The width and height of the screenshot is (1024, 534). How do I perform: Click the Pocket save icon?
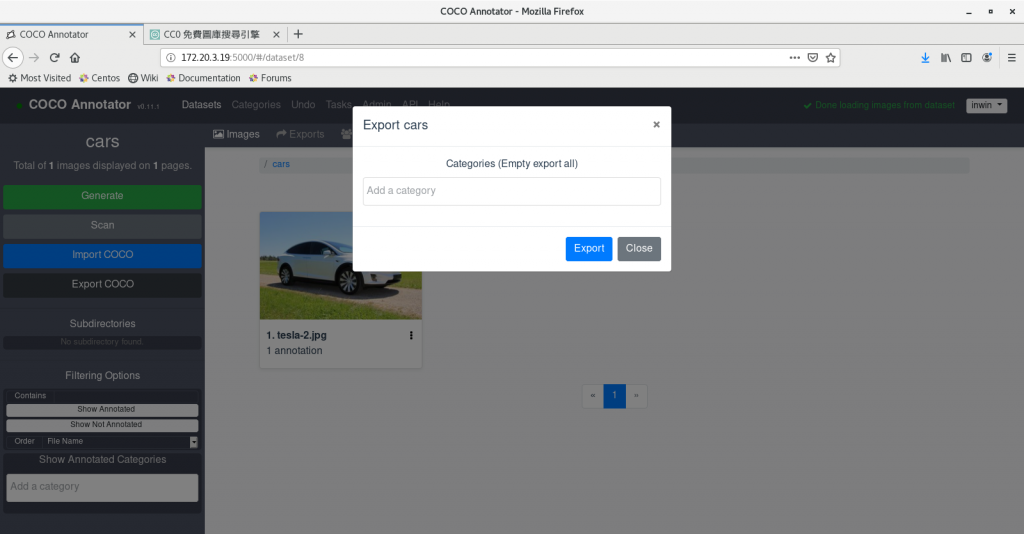tap(812, 57)
